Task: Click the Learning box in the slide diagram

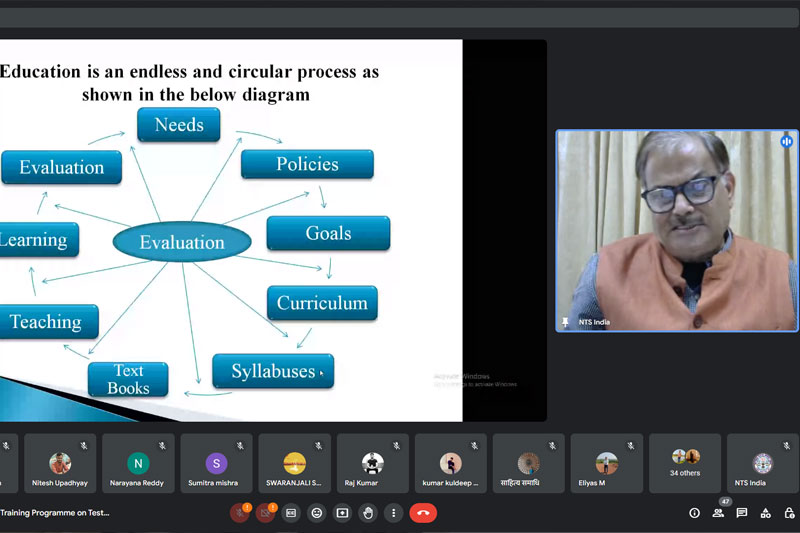Action: (39, 240)
